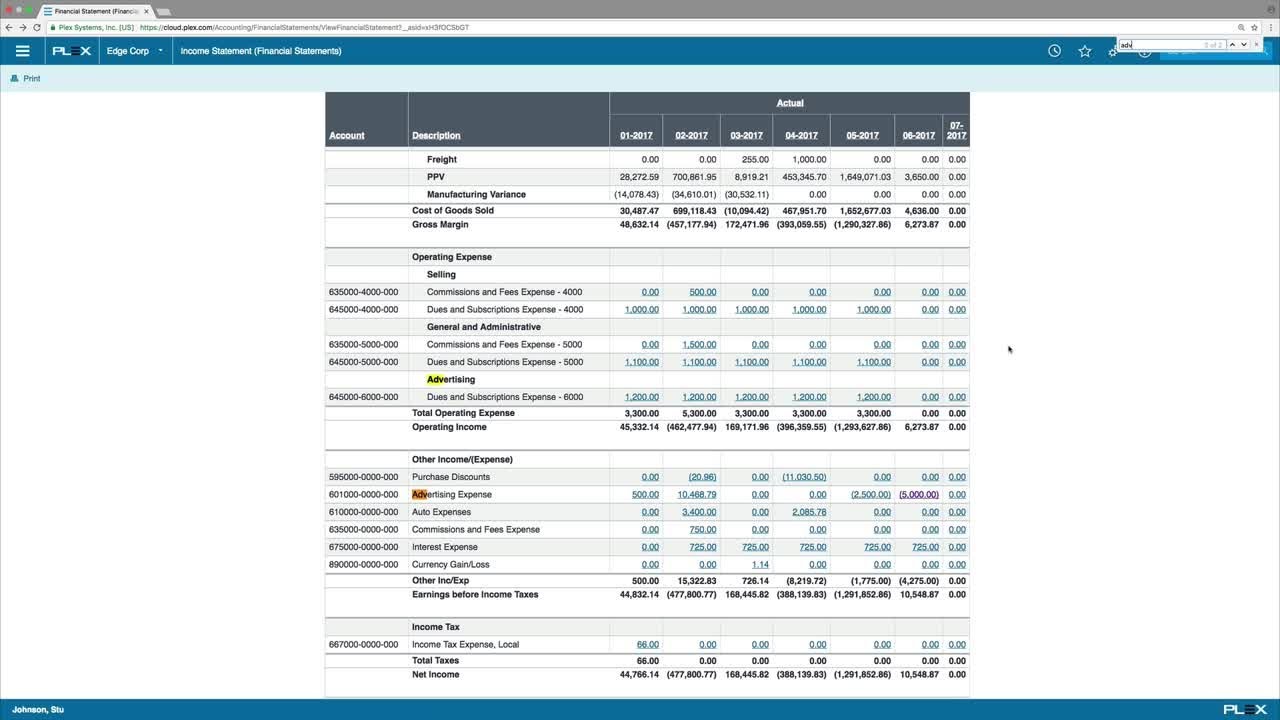The height and width of the screenshot is (720, 1280).
Task: Click the browser back arrow
Action: click(9, 27)
